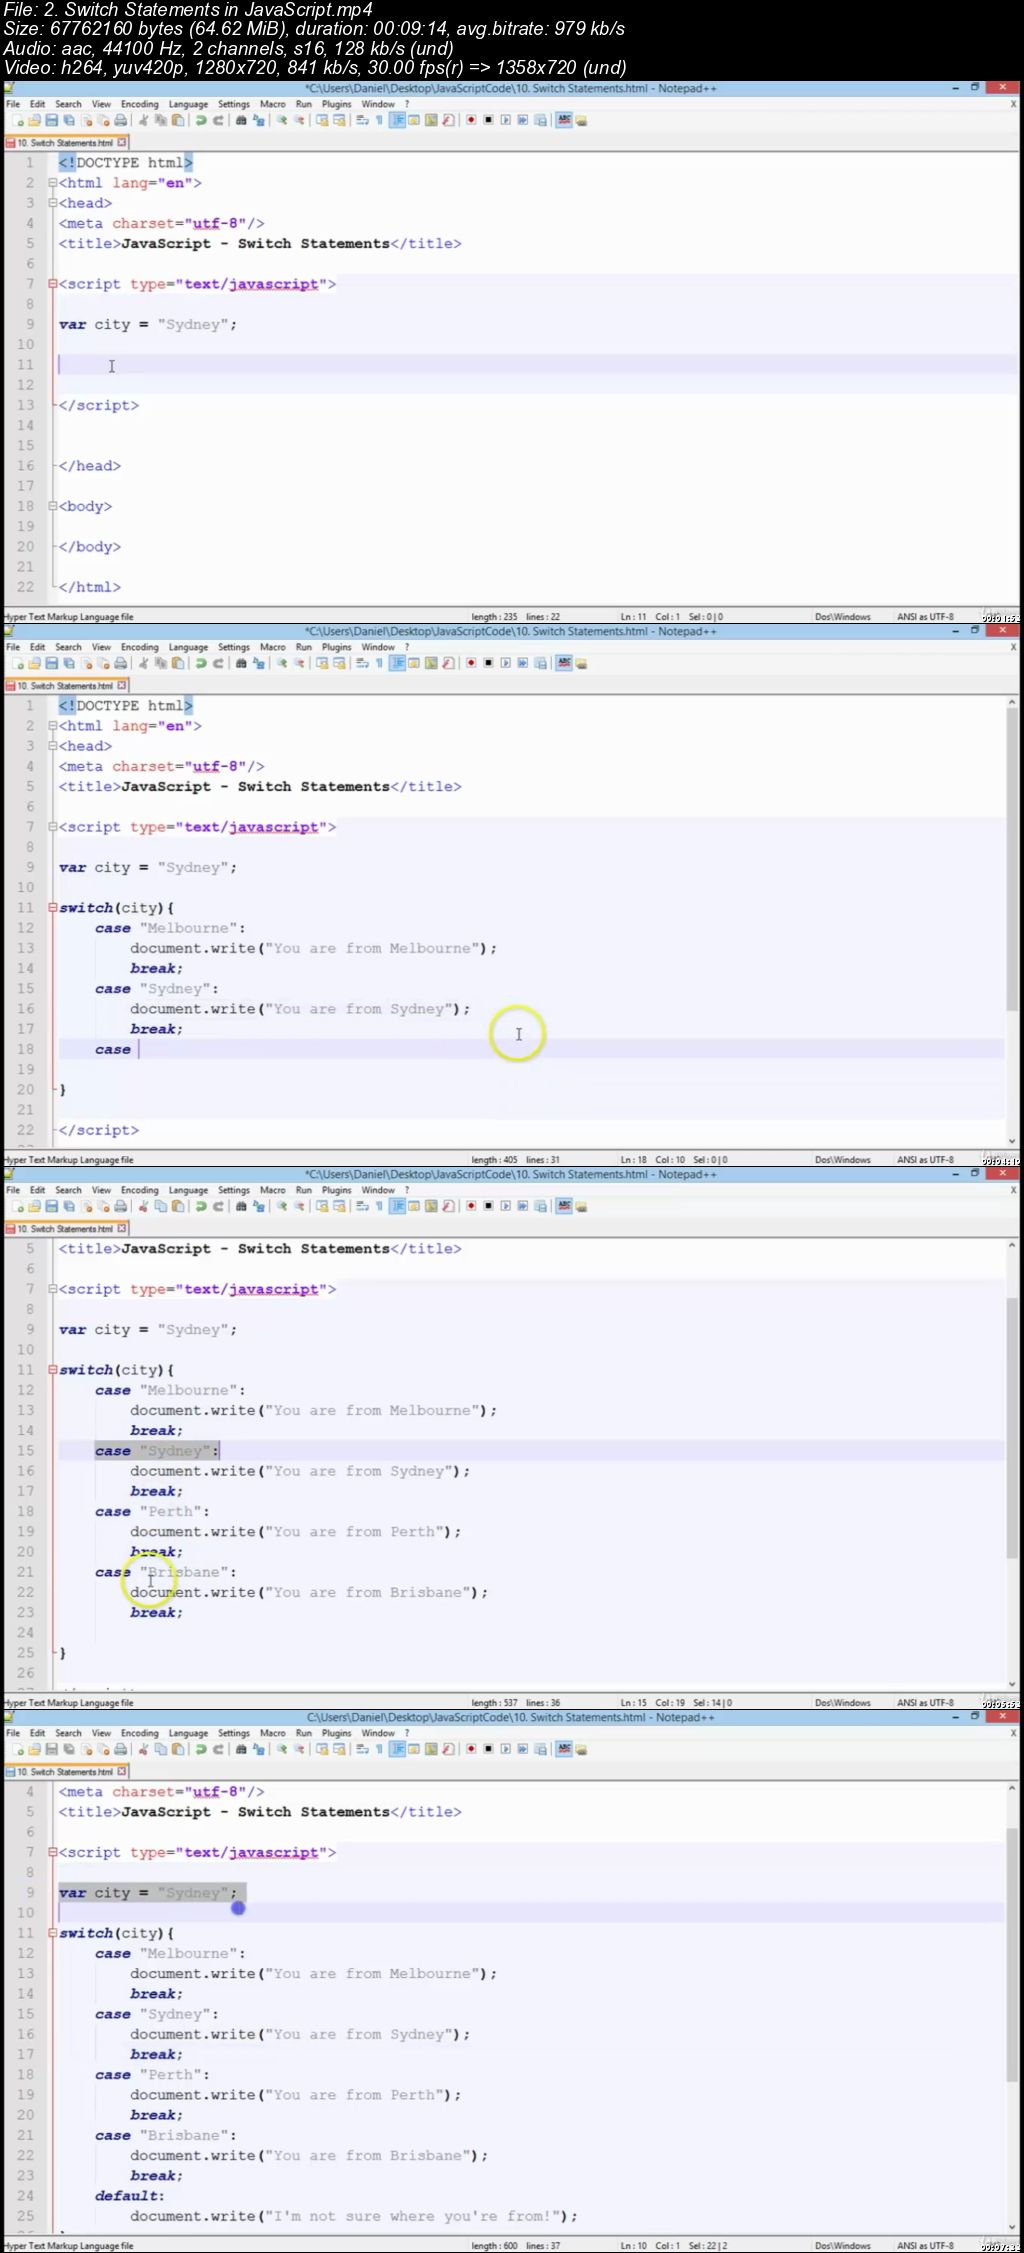Toggle Indent Guide in third window toolbar
Screen dimensions: 1024x2253
(396, 1206)
